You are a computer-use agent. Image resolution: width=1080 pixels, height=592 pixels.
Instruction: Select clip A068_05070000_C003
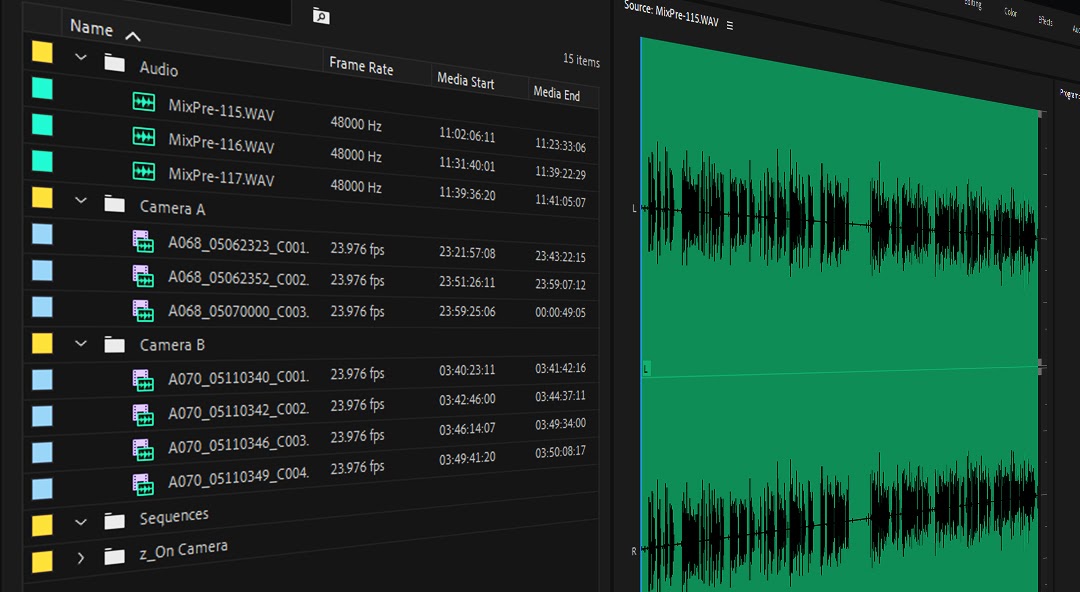(x=238, y=311)
